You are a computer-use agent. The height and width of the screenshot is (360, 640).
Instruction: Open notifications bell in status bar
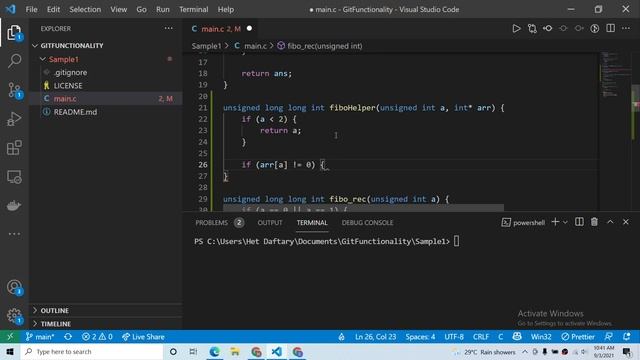[x=627, y=337]
